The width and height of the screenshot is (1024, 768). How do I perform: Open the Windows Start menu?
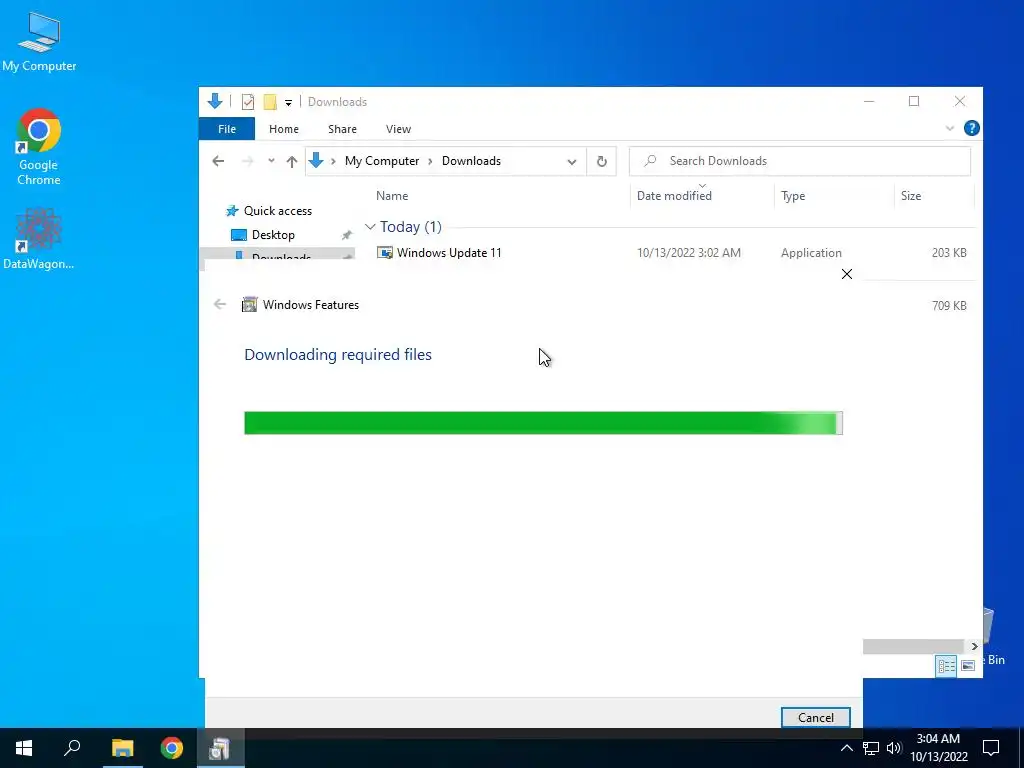(24, 748)
